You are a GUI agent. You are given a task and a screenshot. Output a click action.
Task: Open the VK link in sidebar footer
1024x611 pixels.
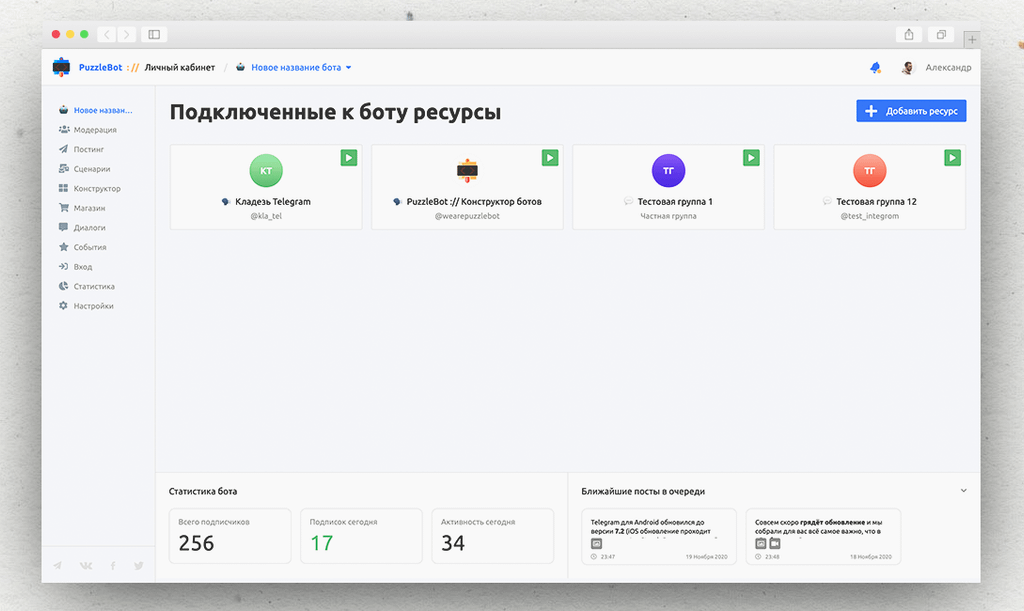[86, 565]
